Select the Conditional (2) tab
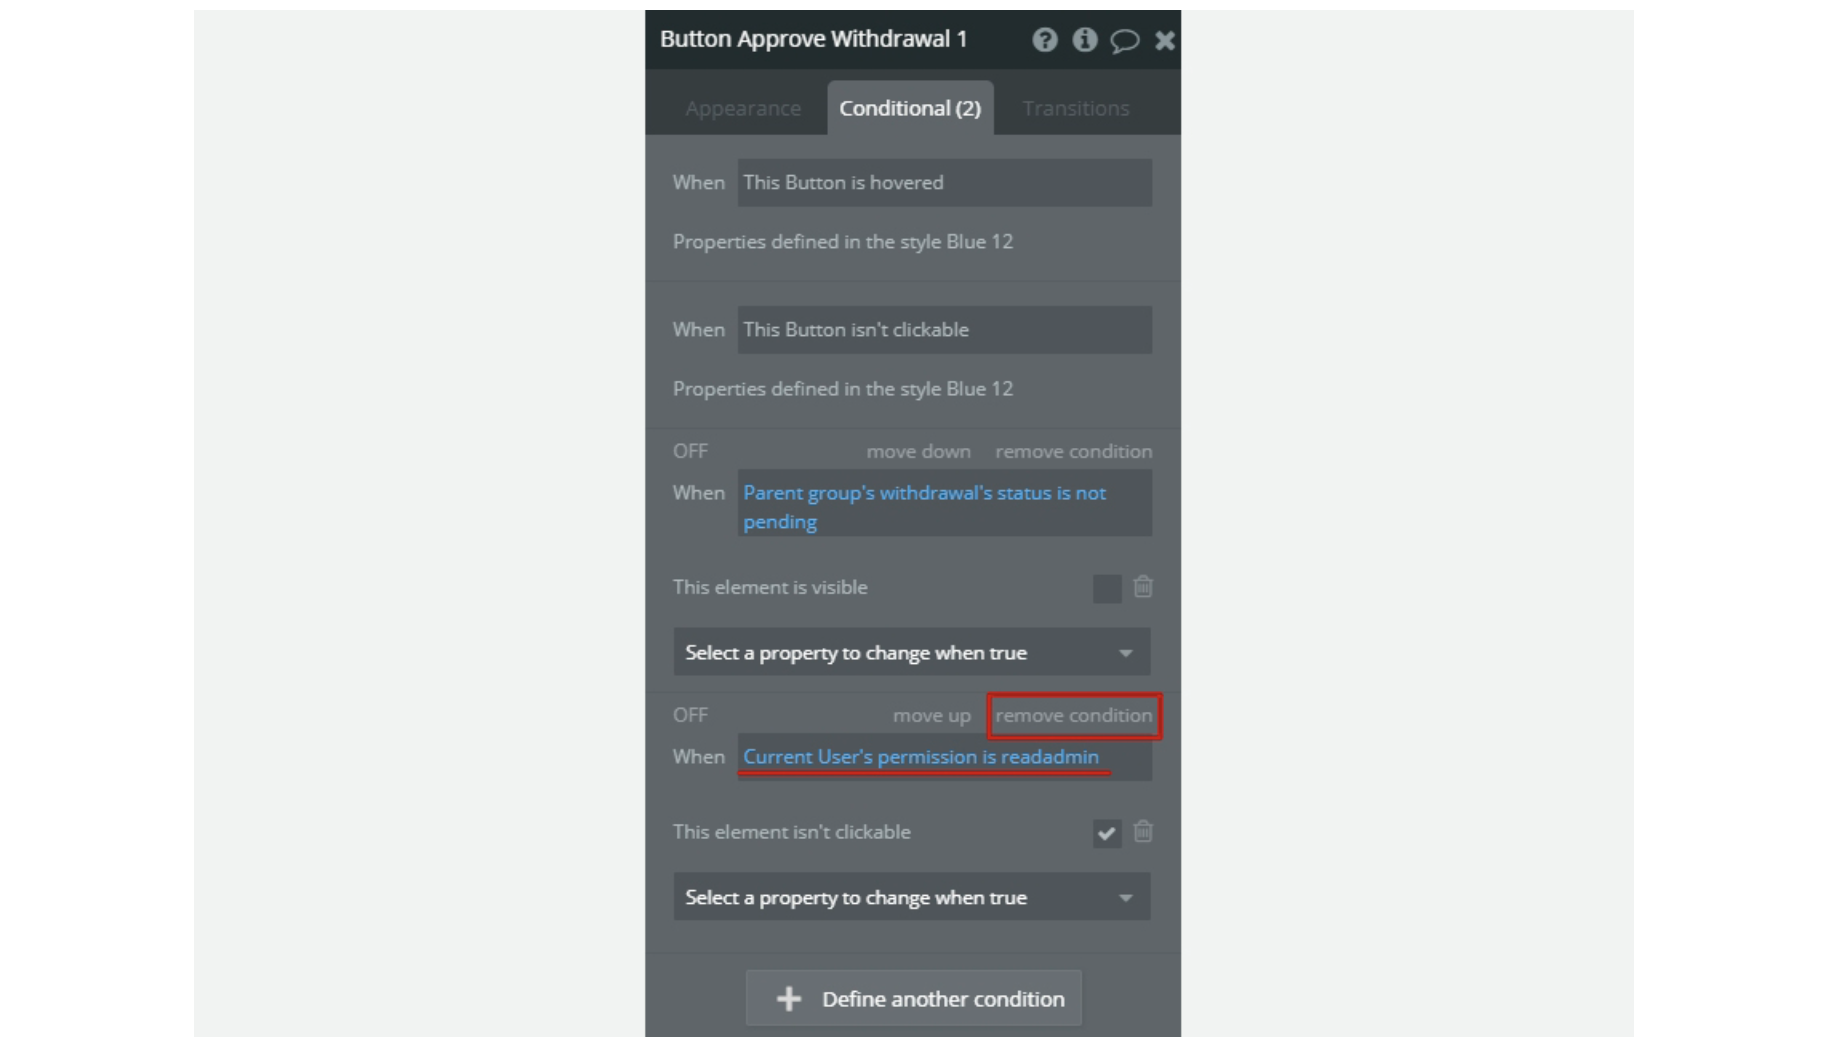Screen dimensions: 1830x1048 pos(910,108)
